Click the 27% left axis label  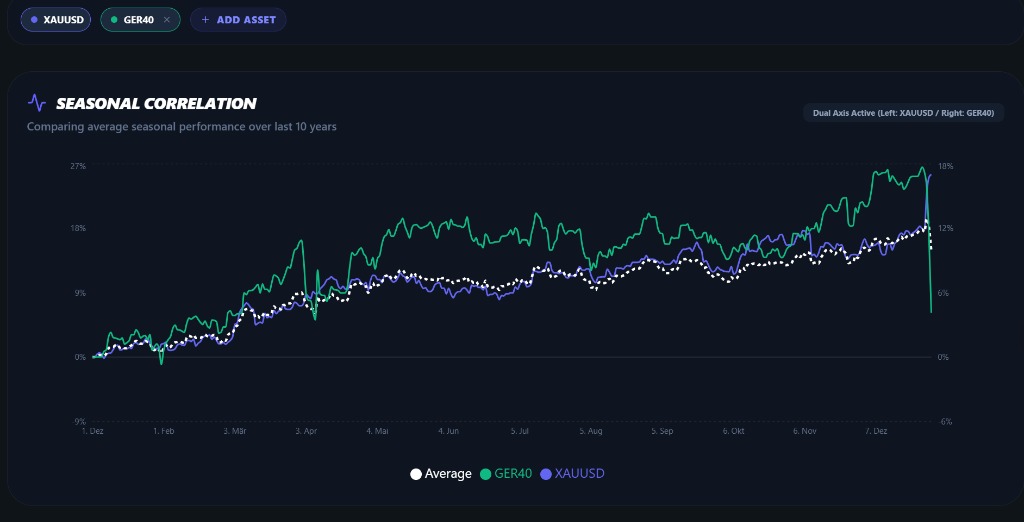click(x=77, y=165)
